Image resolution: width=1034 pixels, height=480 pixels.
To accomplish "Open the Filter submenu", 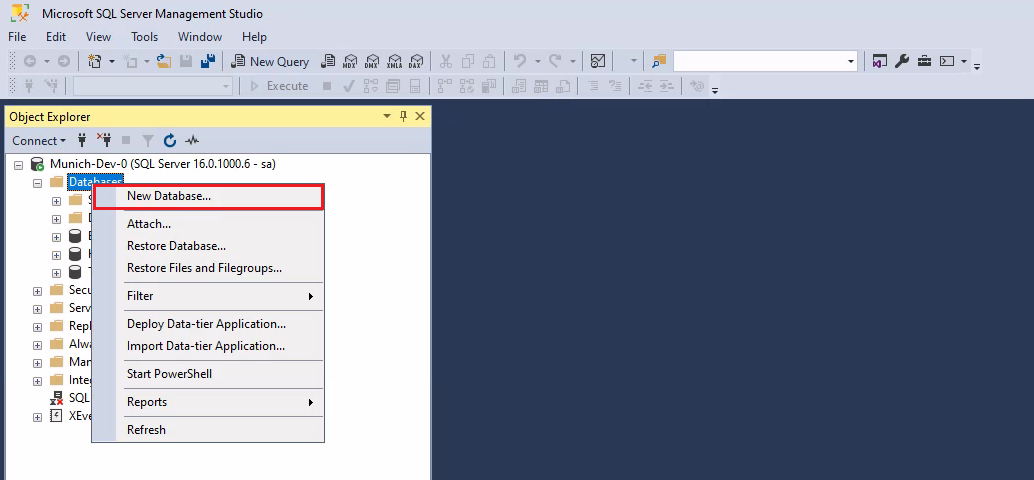I will pos(208,296).
